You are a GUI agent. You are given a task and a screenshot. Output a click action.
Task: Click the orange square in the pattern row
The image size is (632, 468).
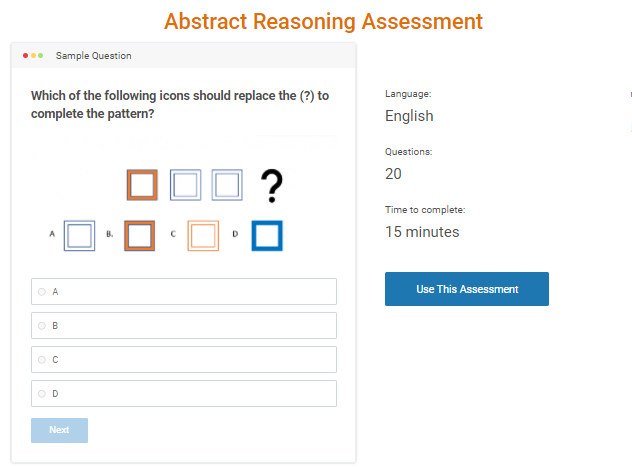142,185
